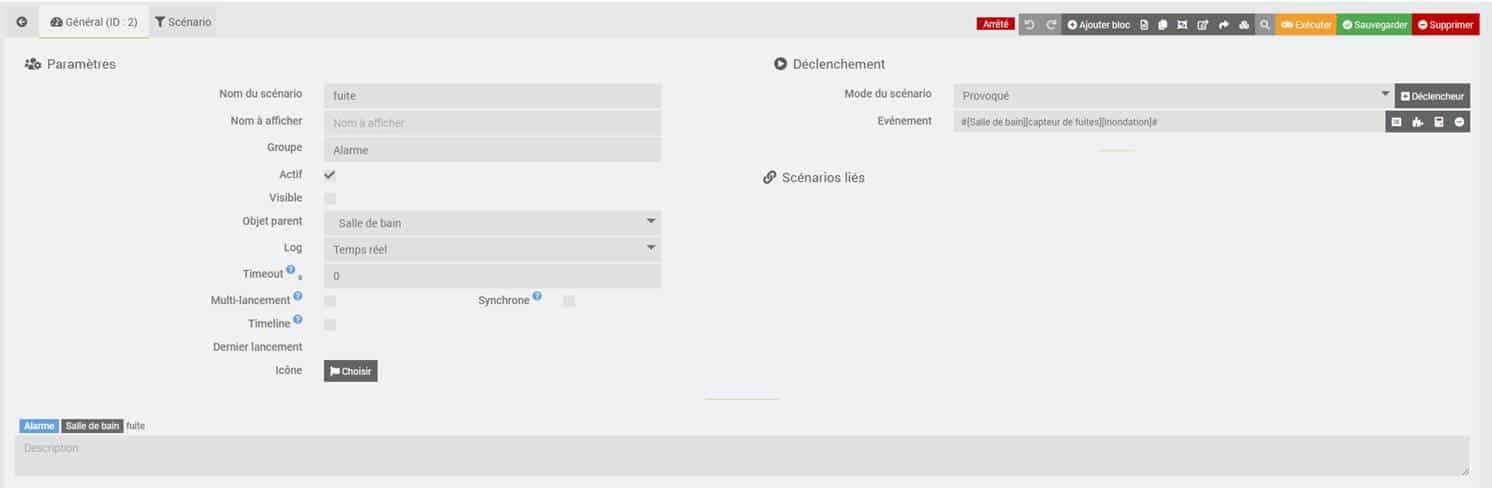
Task: Click the template cubes icon
Action: 1244,24
